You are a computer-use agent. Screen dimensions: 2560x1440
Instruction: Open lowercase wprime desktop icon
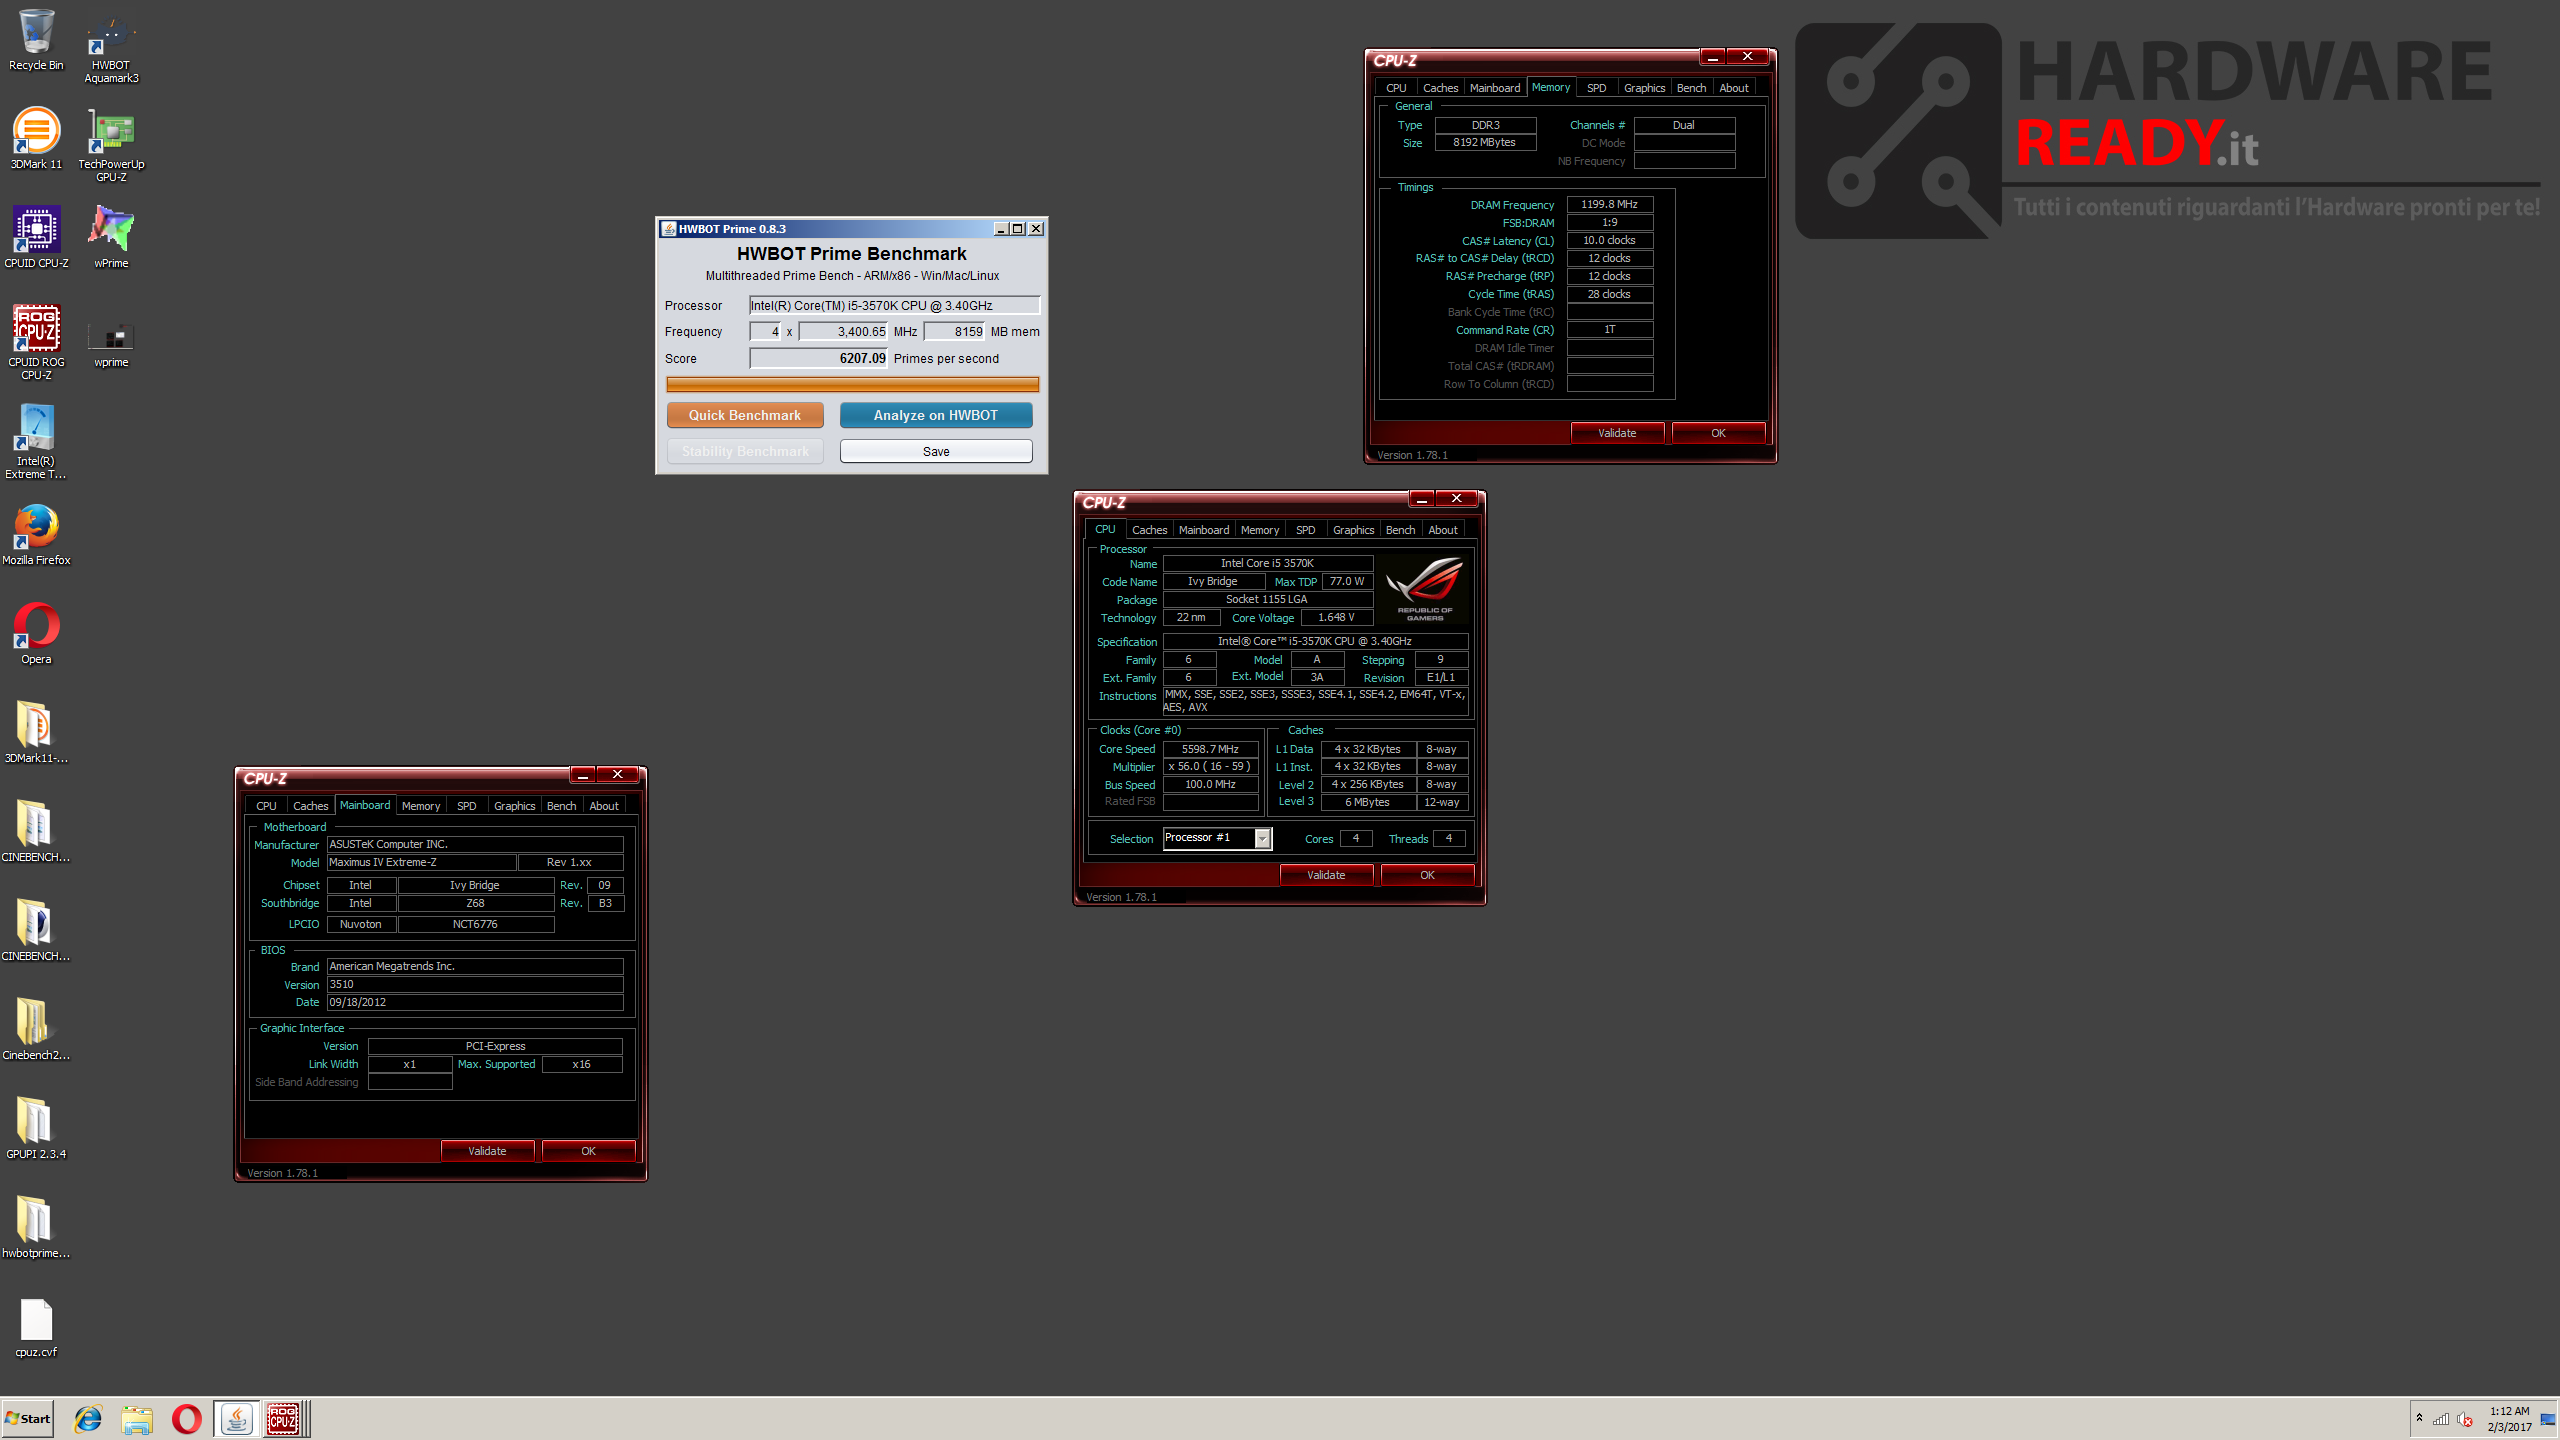tap(111, 343)
